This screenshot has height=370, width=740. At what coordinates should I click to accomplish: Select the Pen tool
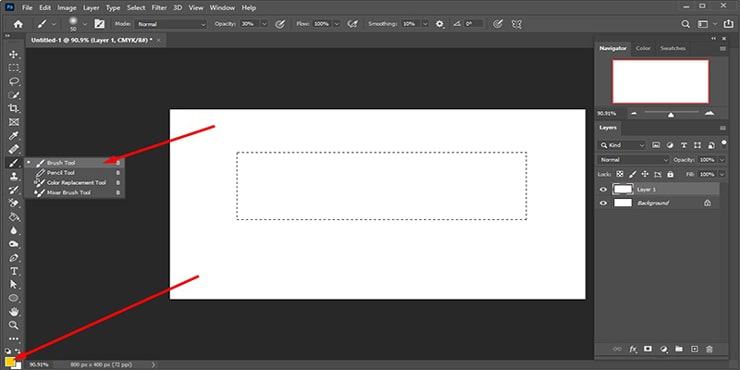click(x=14, y=258)
